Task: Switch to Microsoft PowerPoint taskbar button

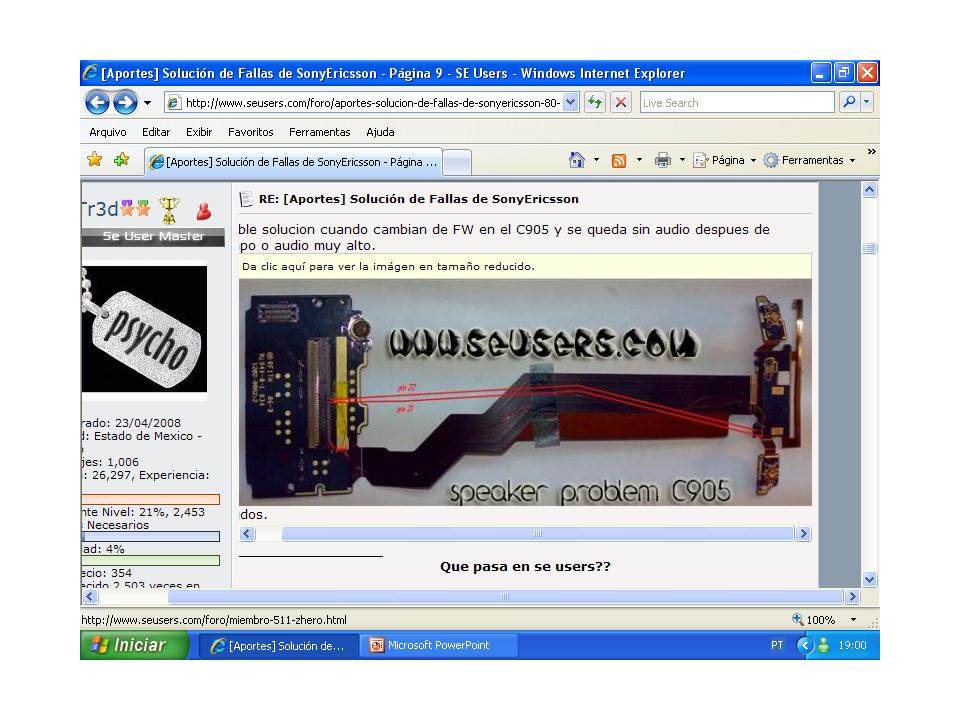Action: click(x=440, y=645)
